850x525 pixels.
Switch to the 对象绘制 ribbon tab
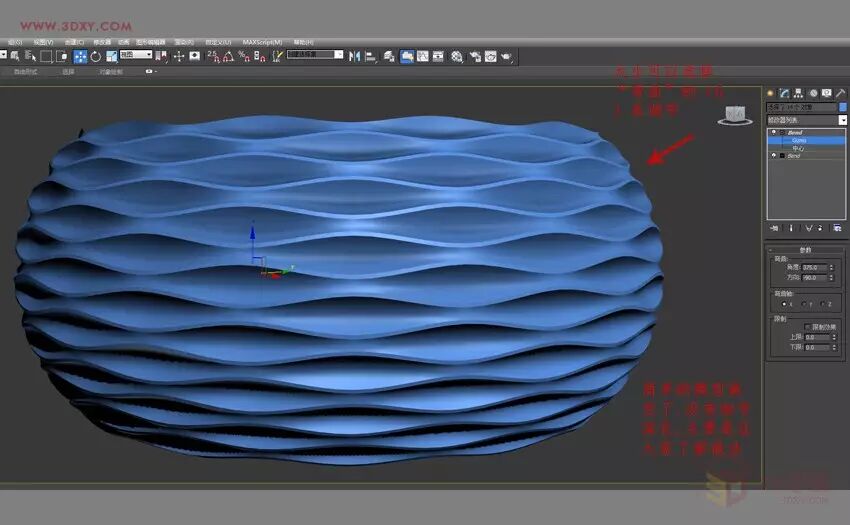(111, 72)
